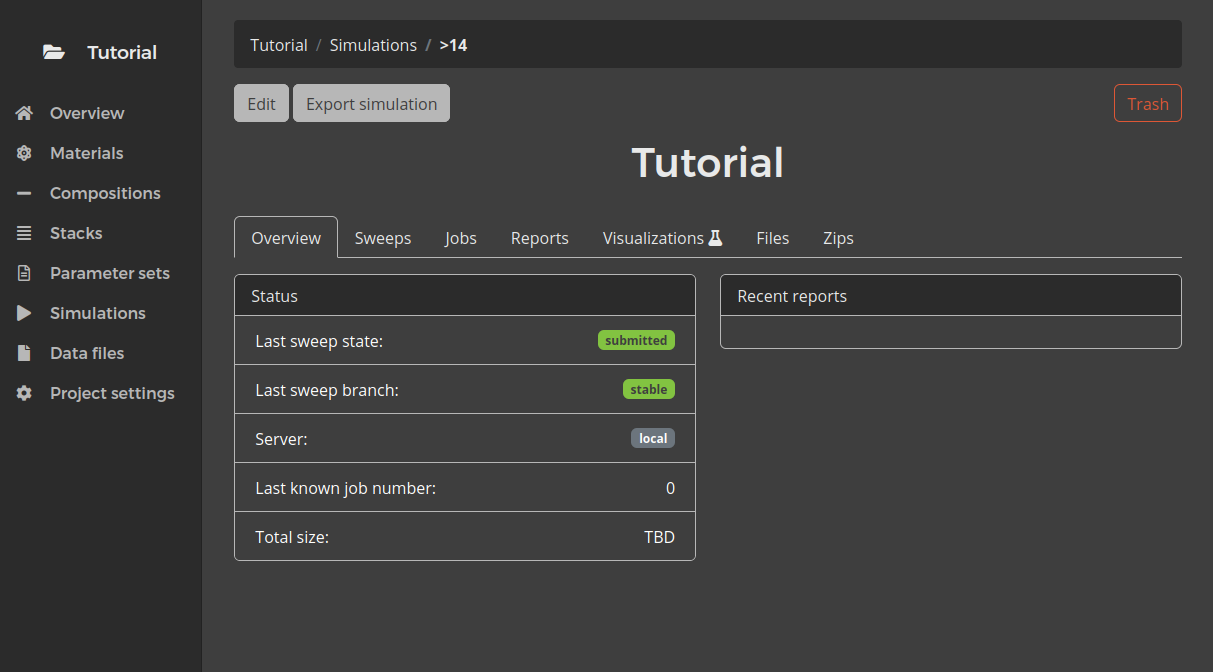Screen dimensions: 1213x672
Task: Go to the Files tab
Action: click(772, 238)
